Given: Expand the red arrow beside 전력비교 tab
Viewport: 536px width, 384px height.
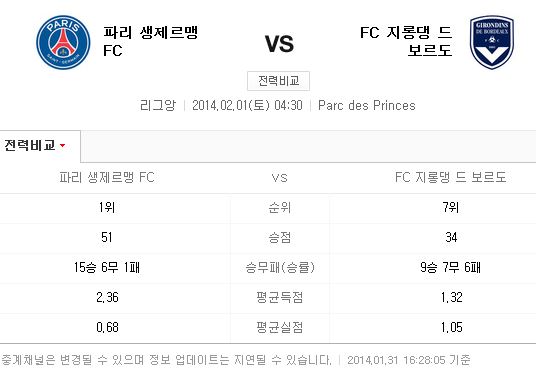Looking at the screenshot, I should click(62, 146).
